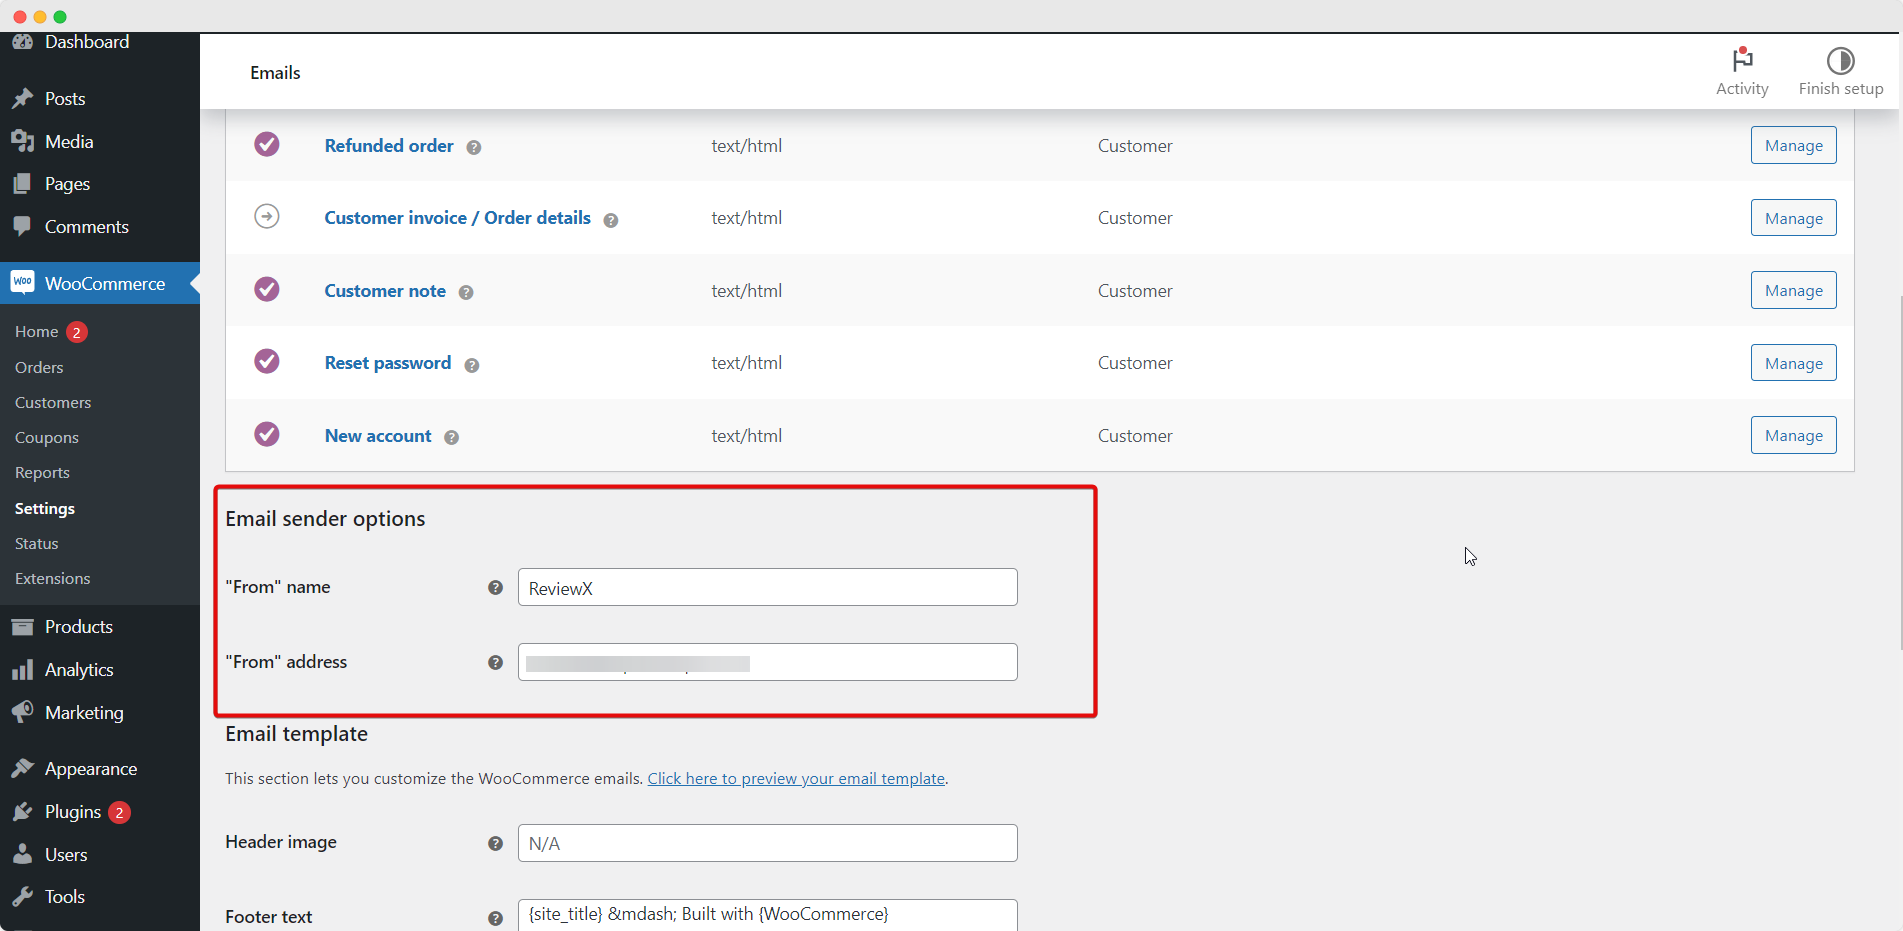The width and height of the screenshot is (1903, 931).
Task: Open the Reset password email link
Action: [x=388, y=363]
